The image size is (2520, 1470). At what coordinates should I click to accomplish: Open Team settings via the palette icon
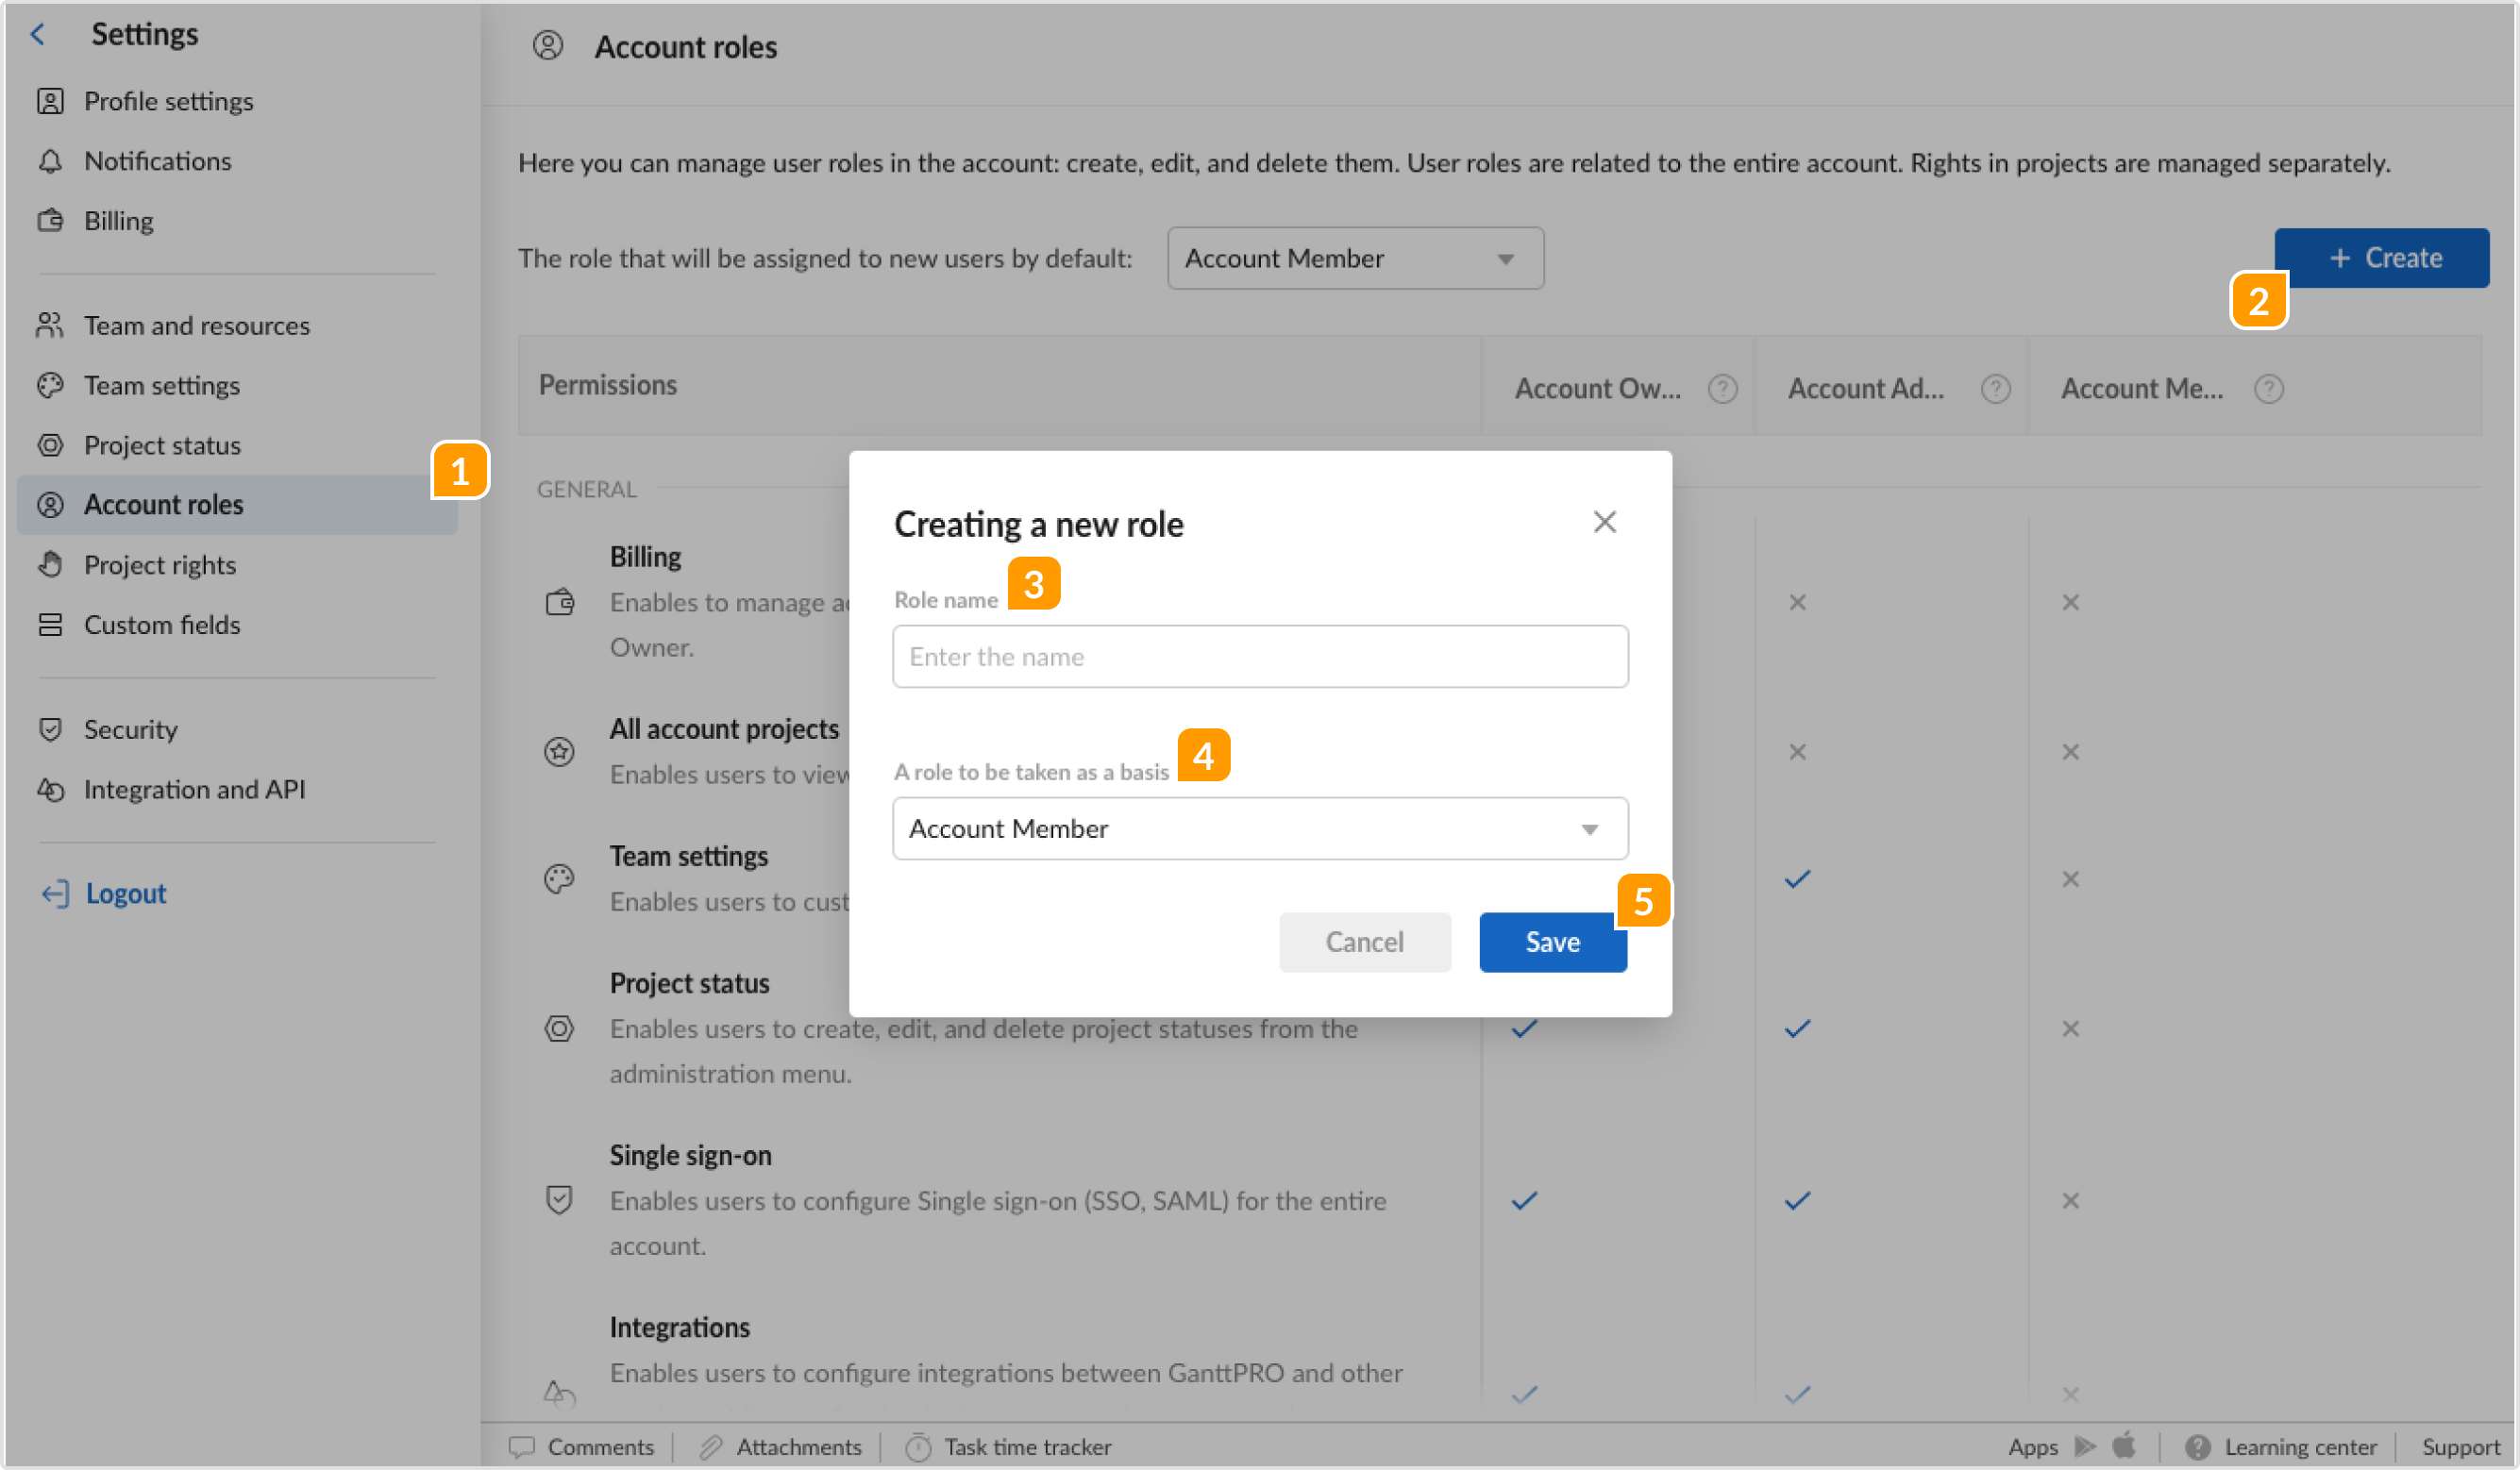tap(51, 385)
